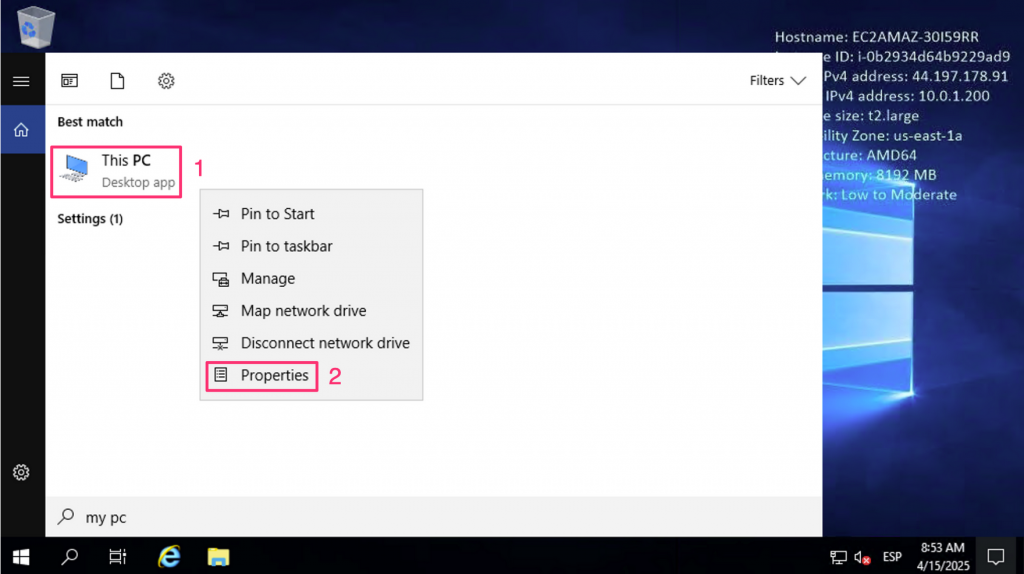Select the Documents filter icon

(x=117, y=81)
